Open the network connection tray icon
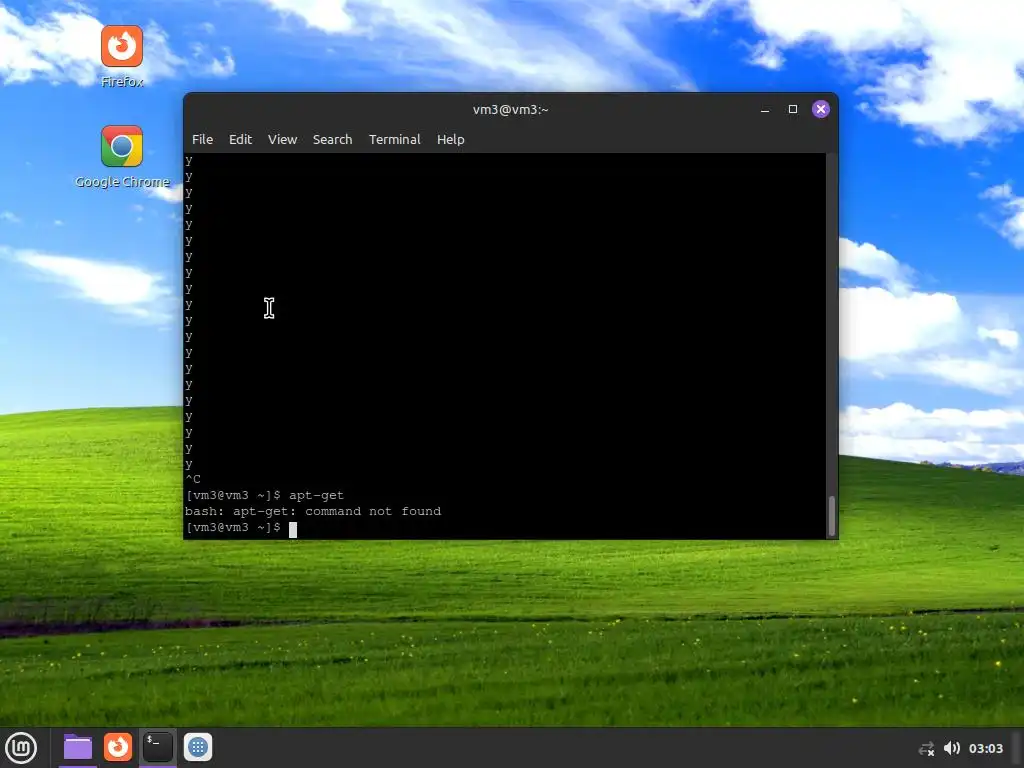The image size is (1024, 768). [x=926, y=748]
